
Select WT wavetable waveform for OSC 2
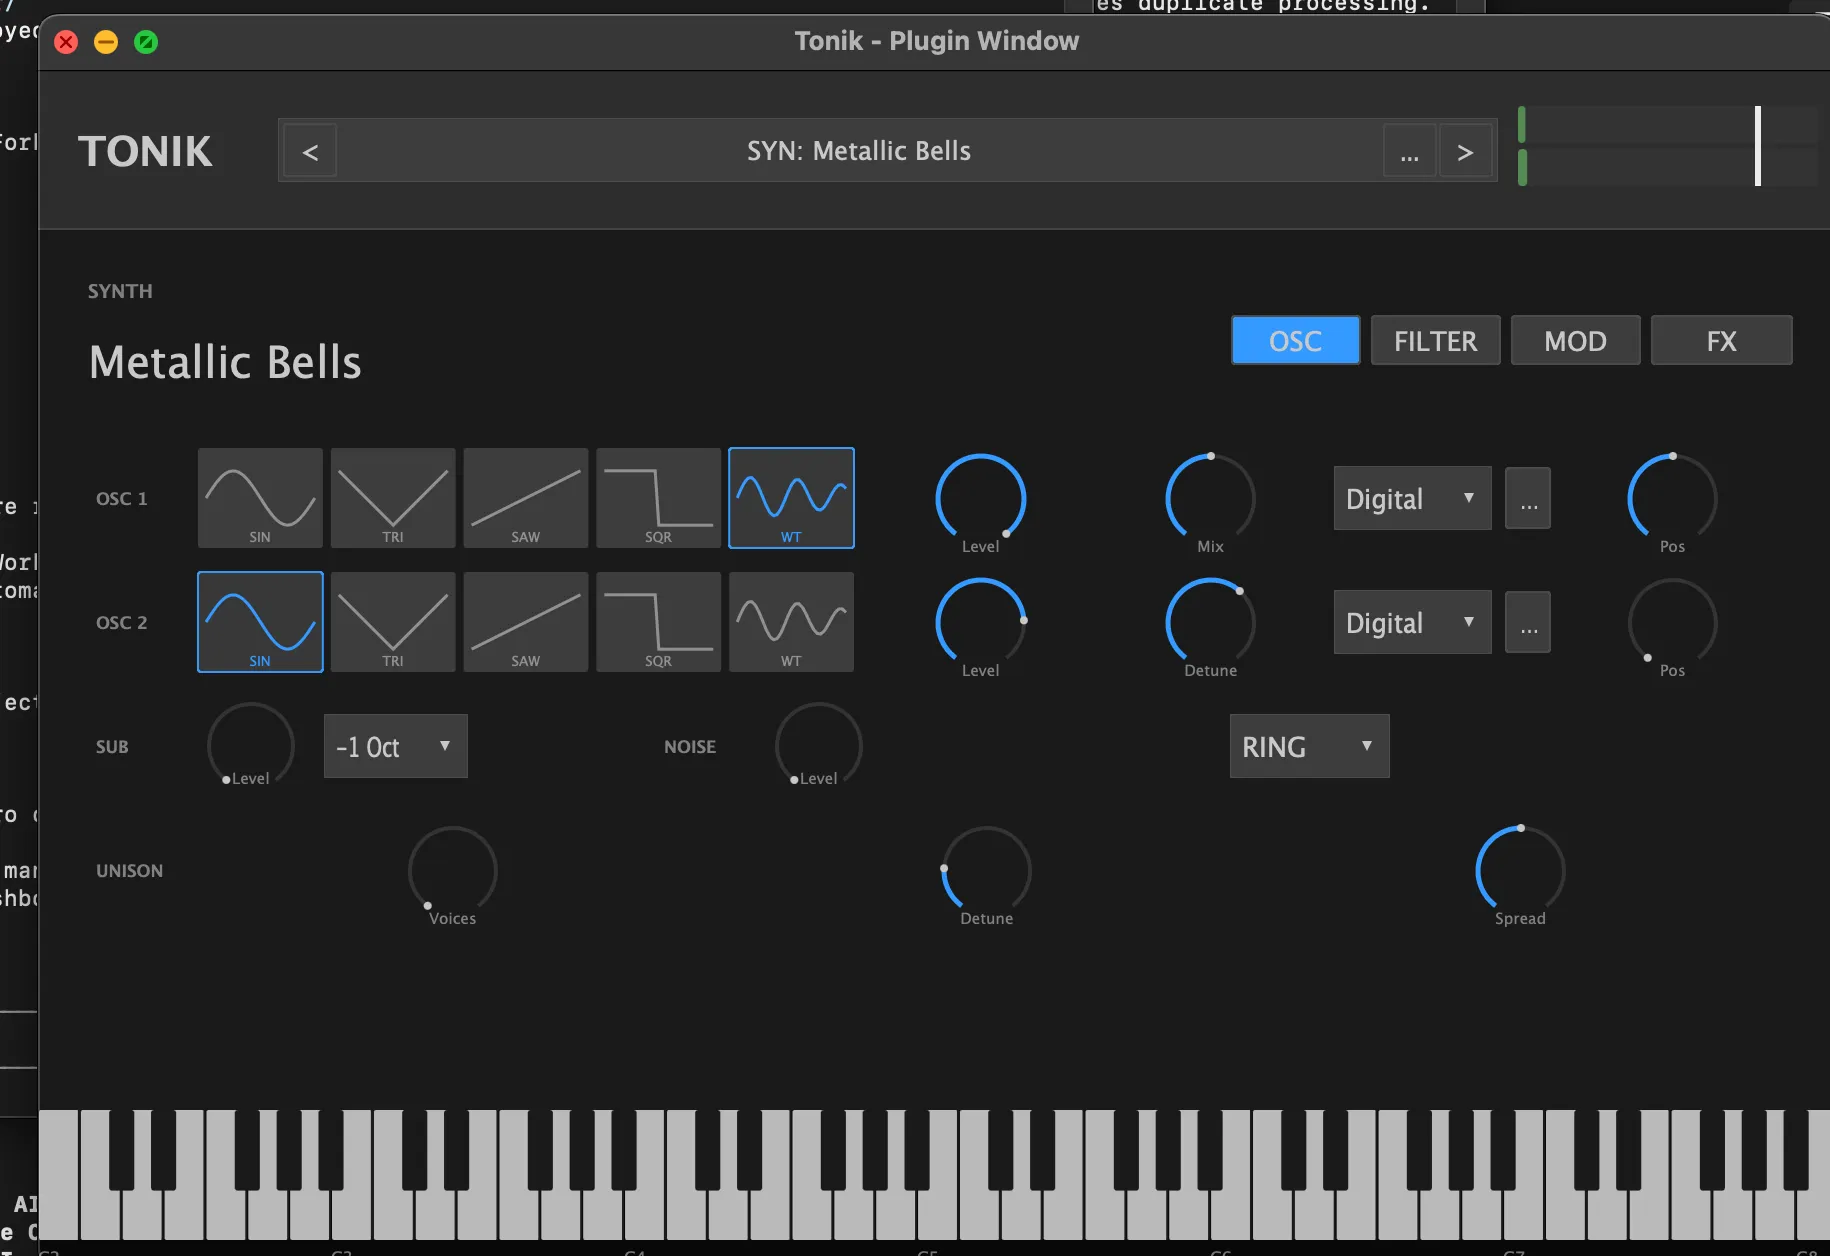pos(791,622)
